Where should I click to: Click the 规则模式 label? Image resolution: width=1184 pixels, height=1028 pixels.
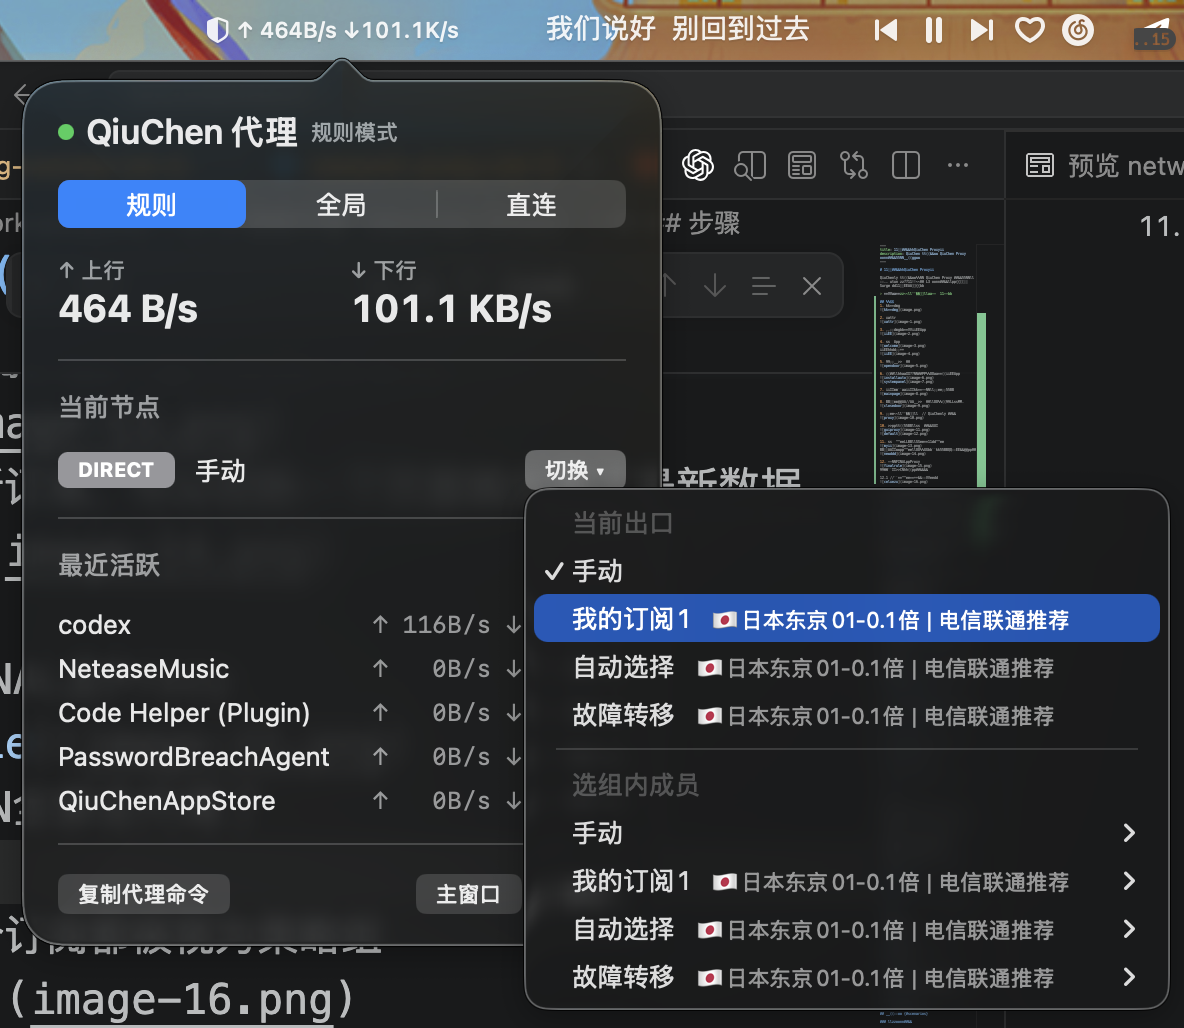pos(354,133)
